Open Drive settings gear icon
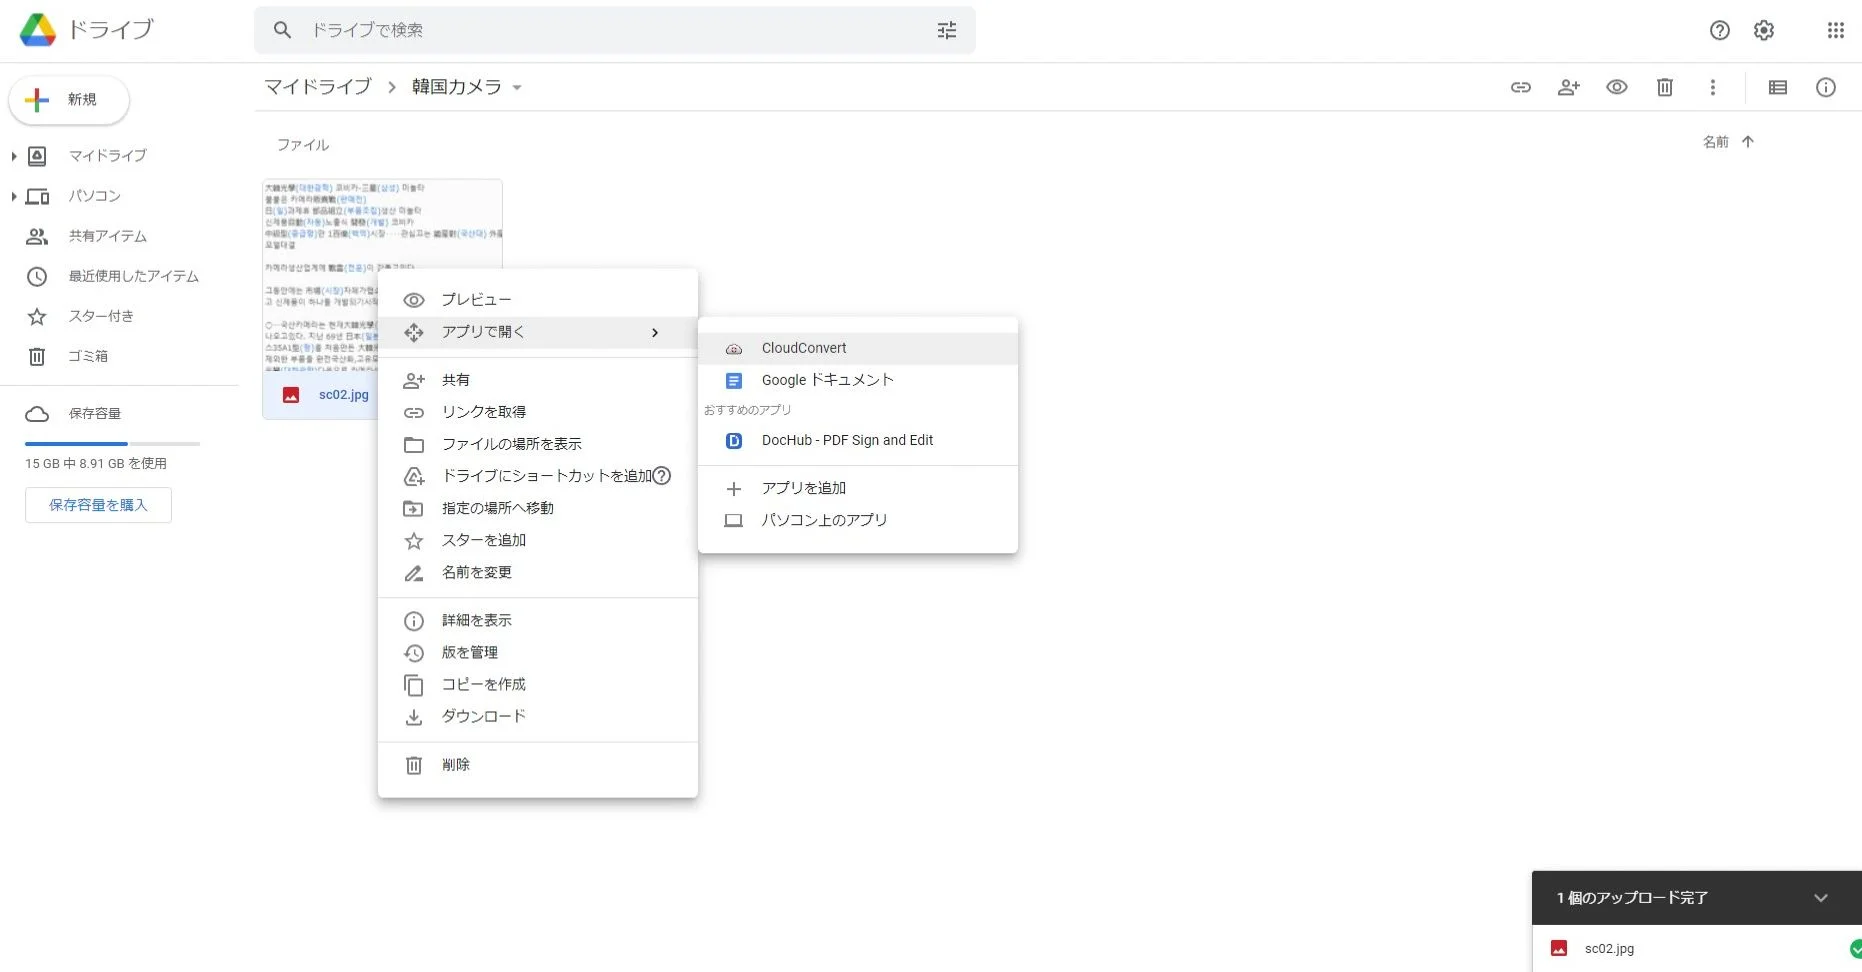The image size is (1862, 972). pos(1763,30)
